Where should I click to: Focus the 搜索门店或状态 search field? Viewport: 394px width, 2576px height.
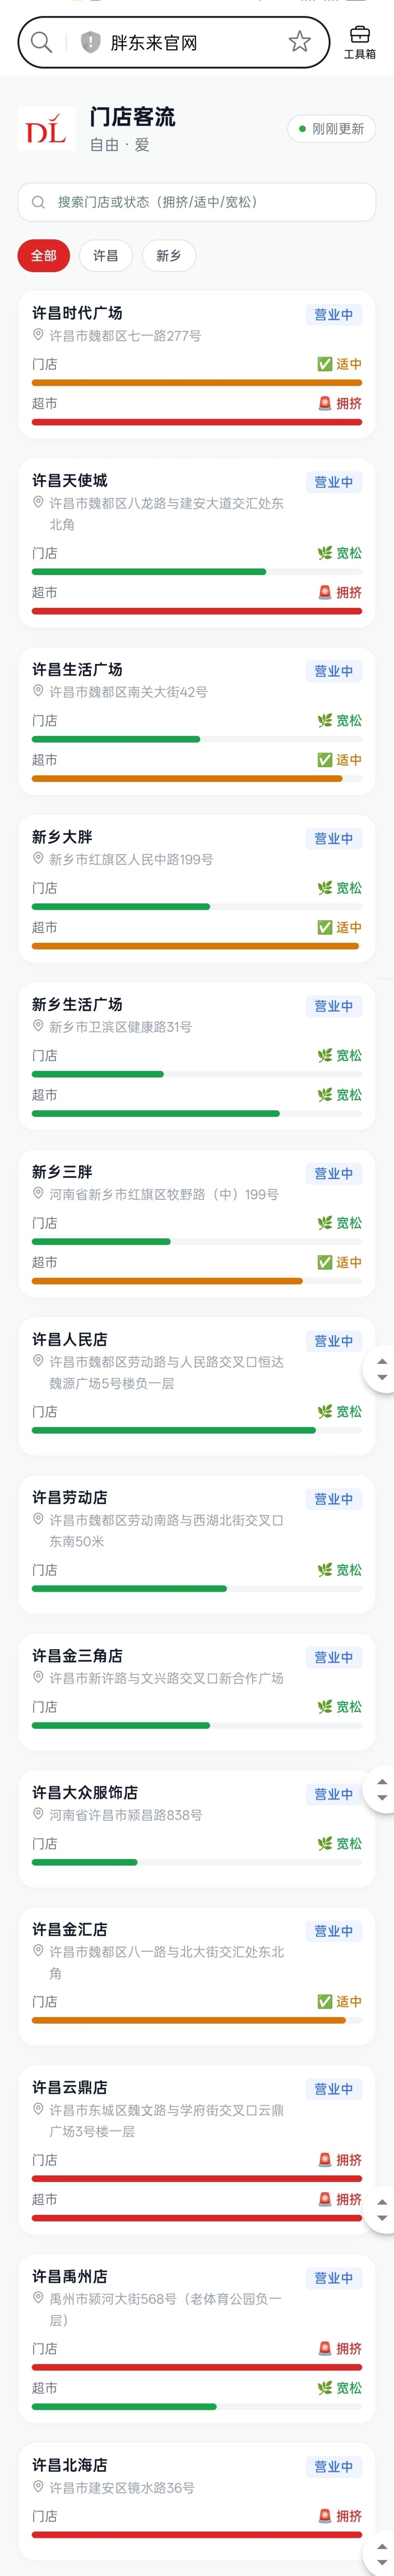[x=197, y=202]
